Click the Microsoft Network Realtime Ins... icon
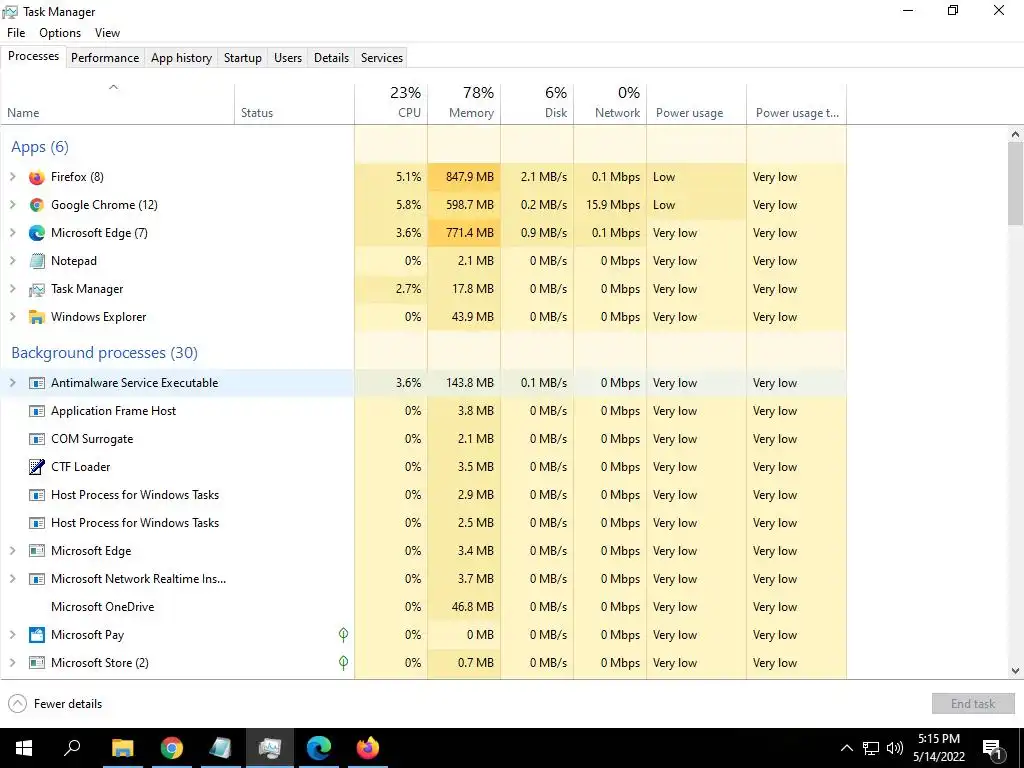Viewport: 1024px width, 768px height. (x=37, y=579)
